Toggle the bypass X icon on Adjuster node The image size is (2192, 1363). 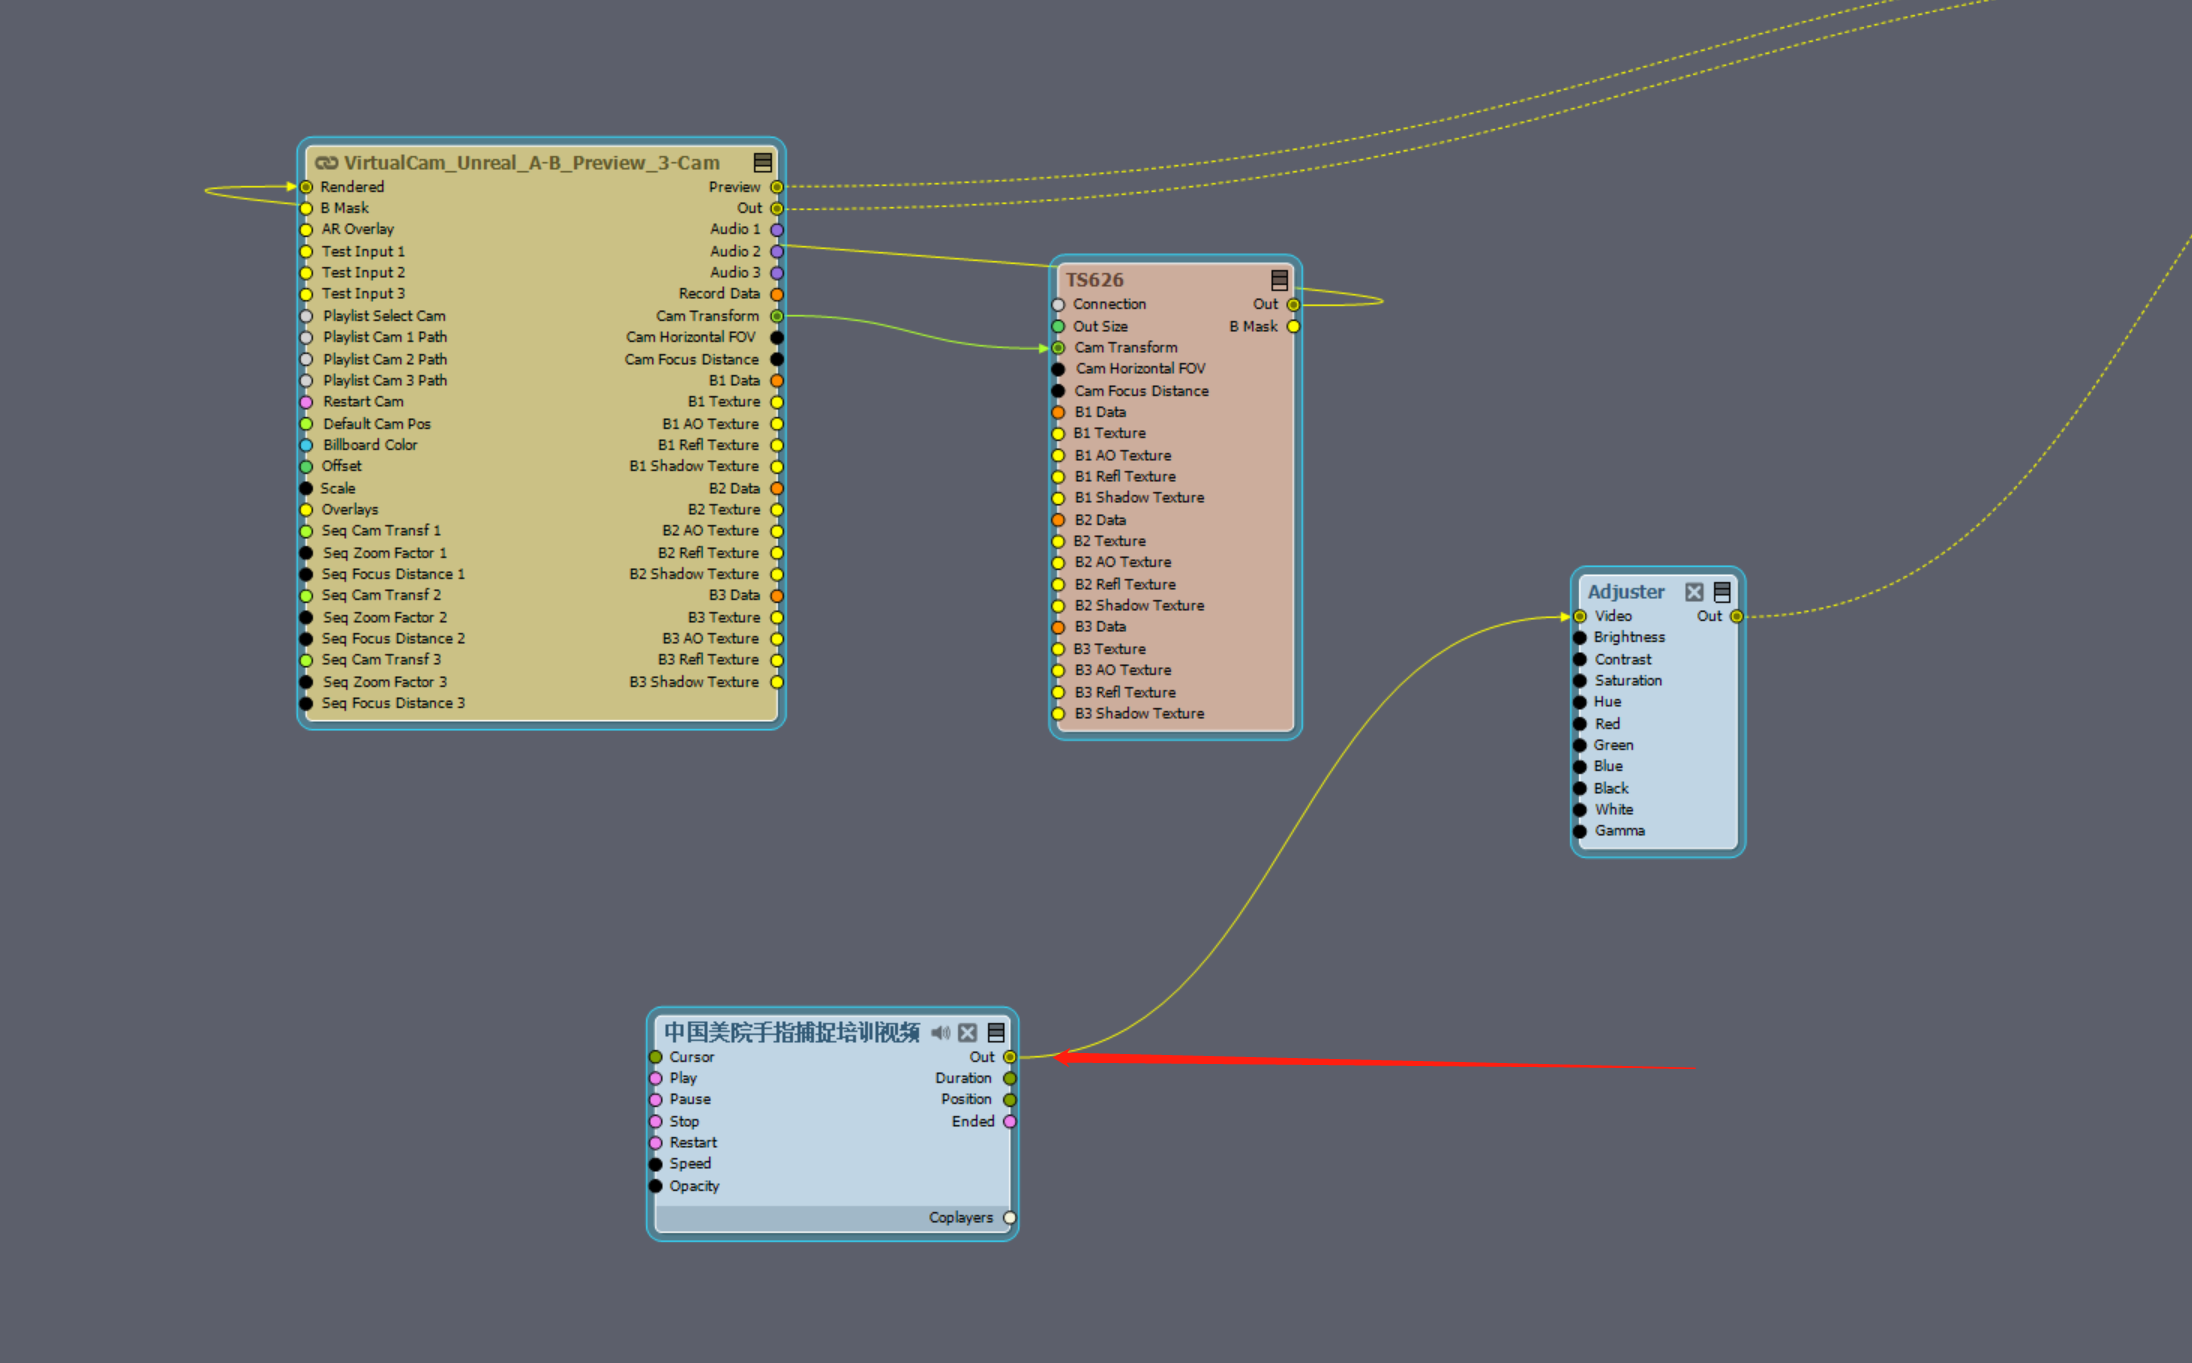pyautogui.click(x=1694, y=592)
